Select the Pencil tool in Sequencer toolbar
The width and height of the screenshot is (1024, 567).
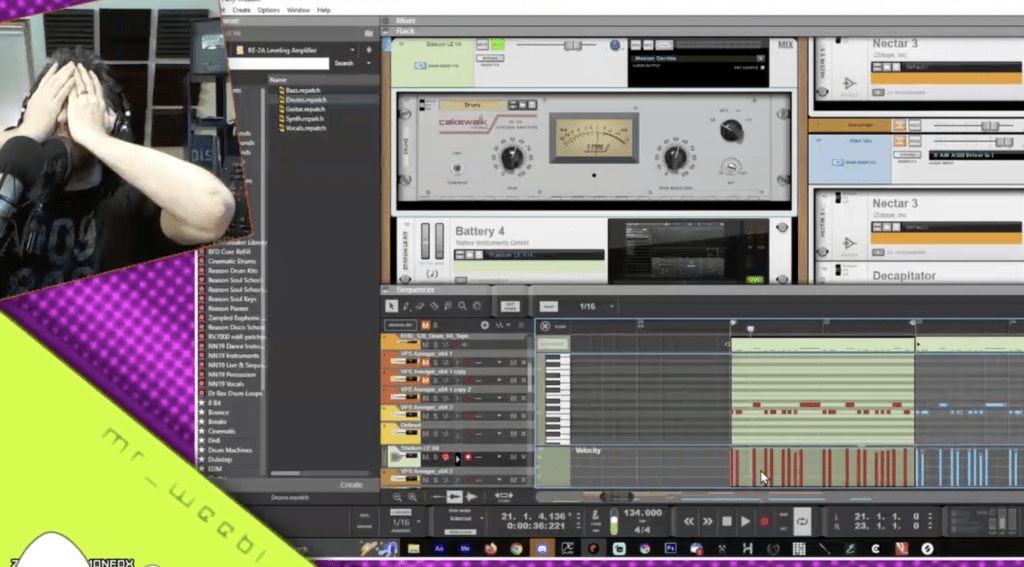click(406, 306)
